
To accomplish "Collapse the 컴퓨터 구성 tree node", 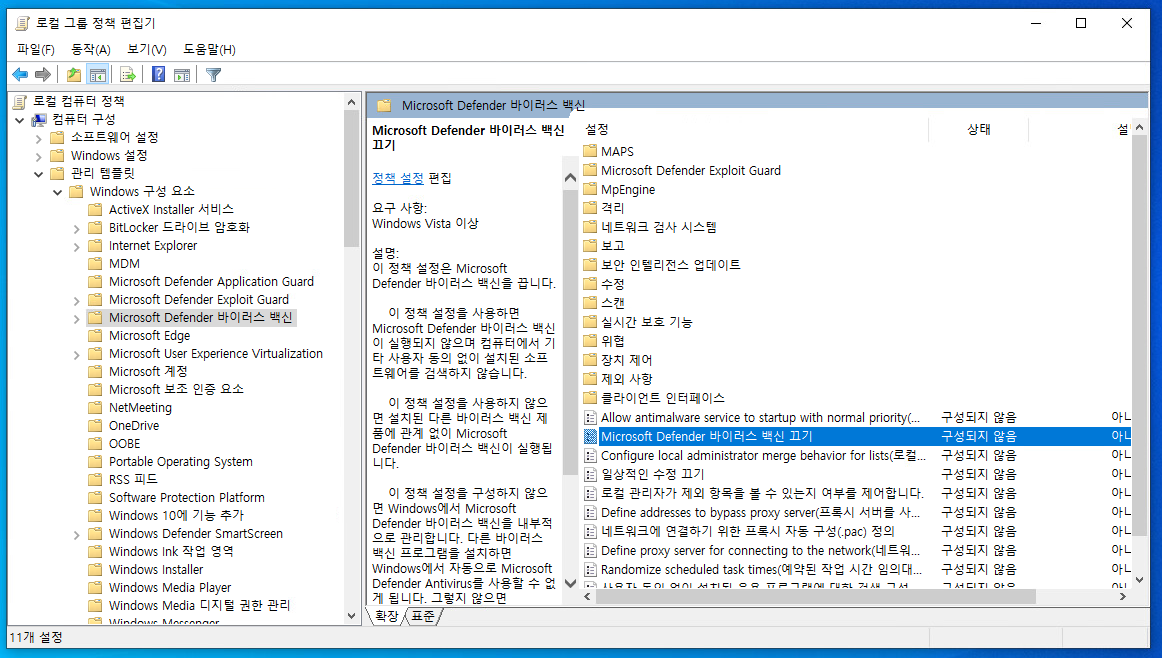I will 20,119.
